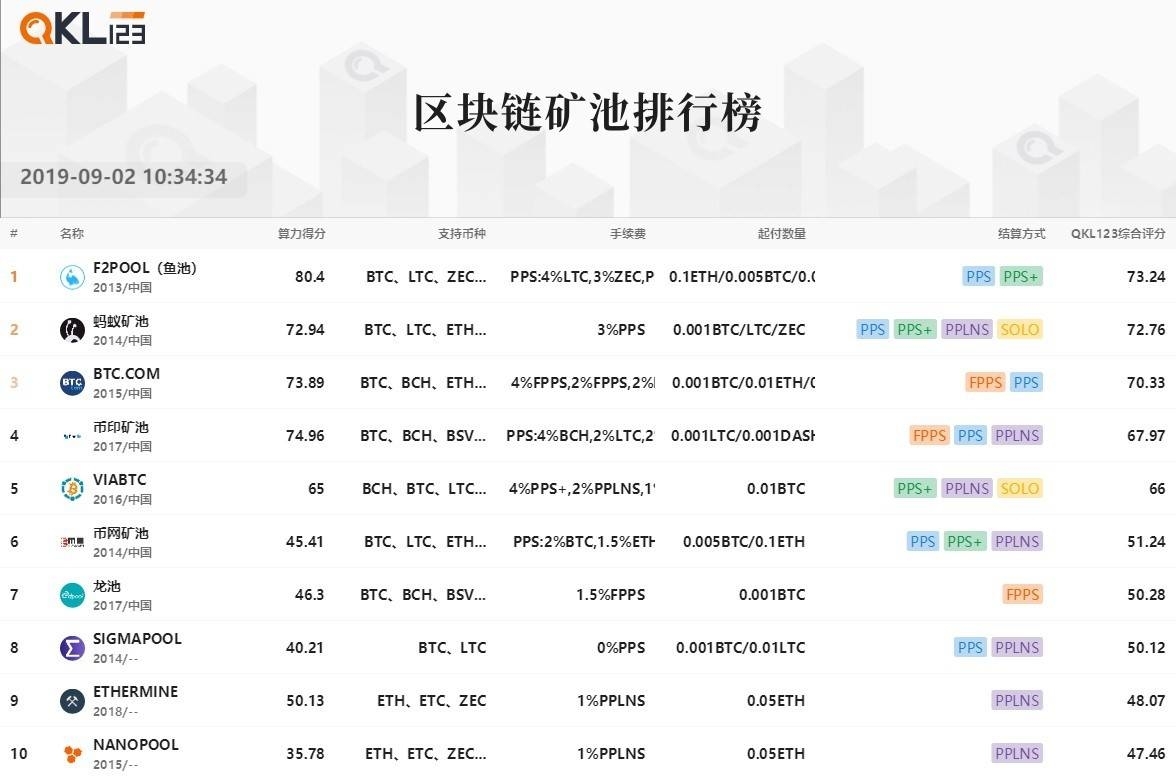This screenshot has width=1176, height=776.
Task: Click the SOLO tag in 蚂蚁矿池 row
Action: [x=1019, y=329]
